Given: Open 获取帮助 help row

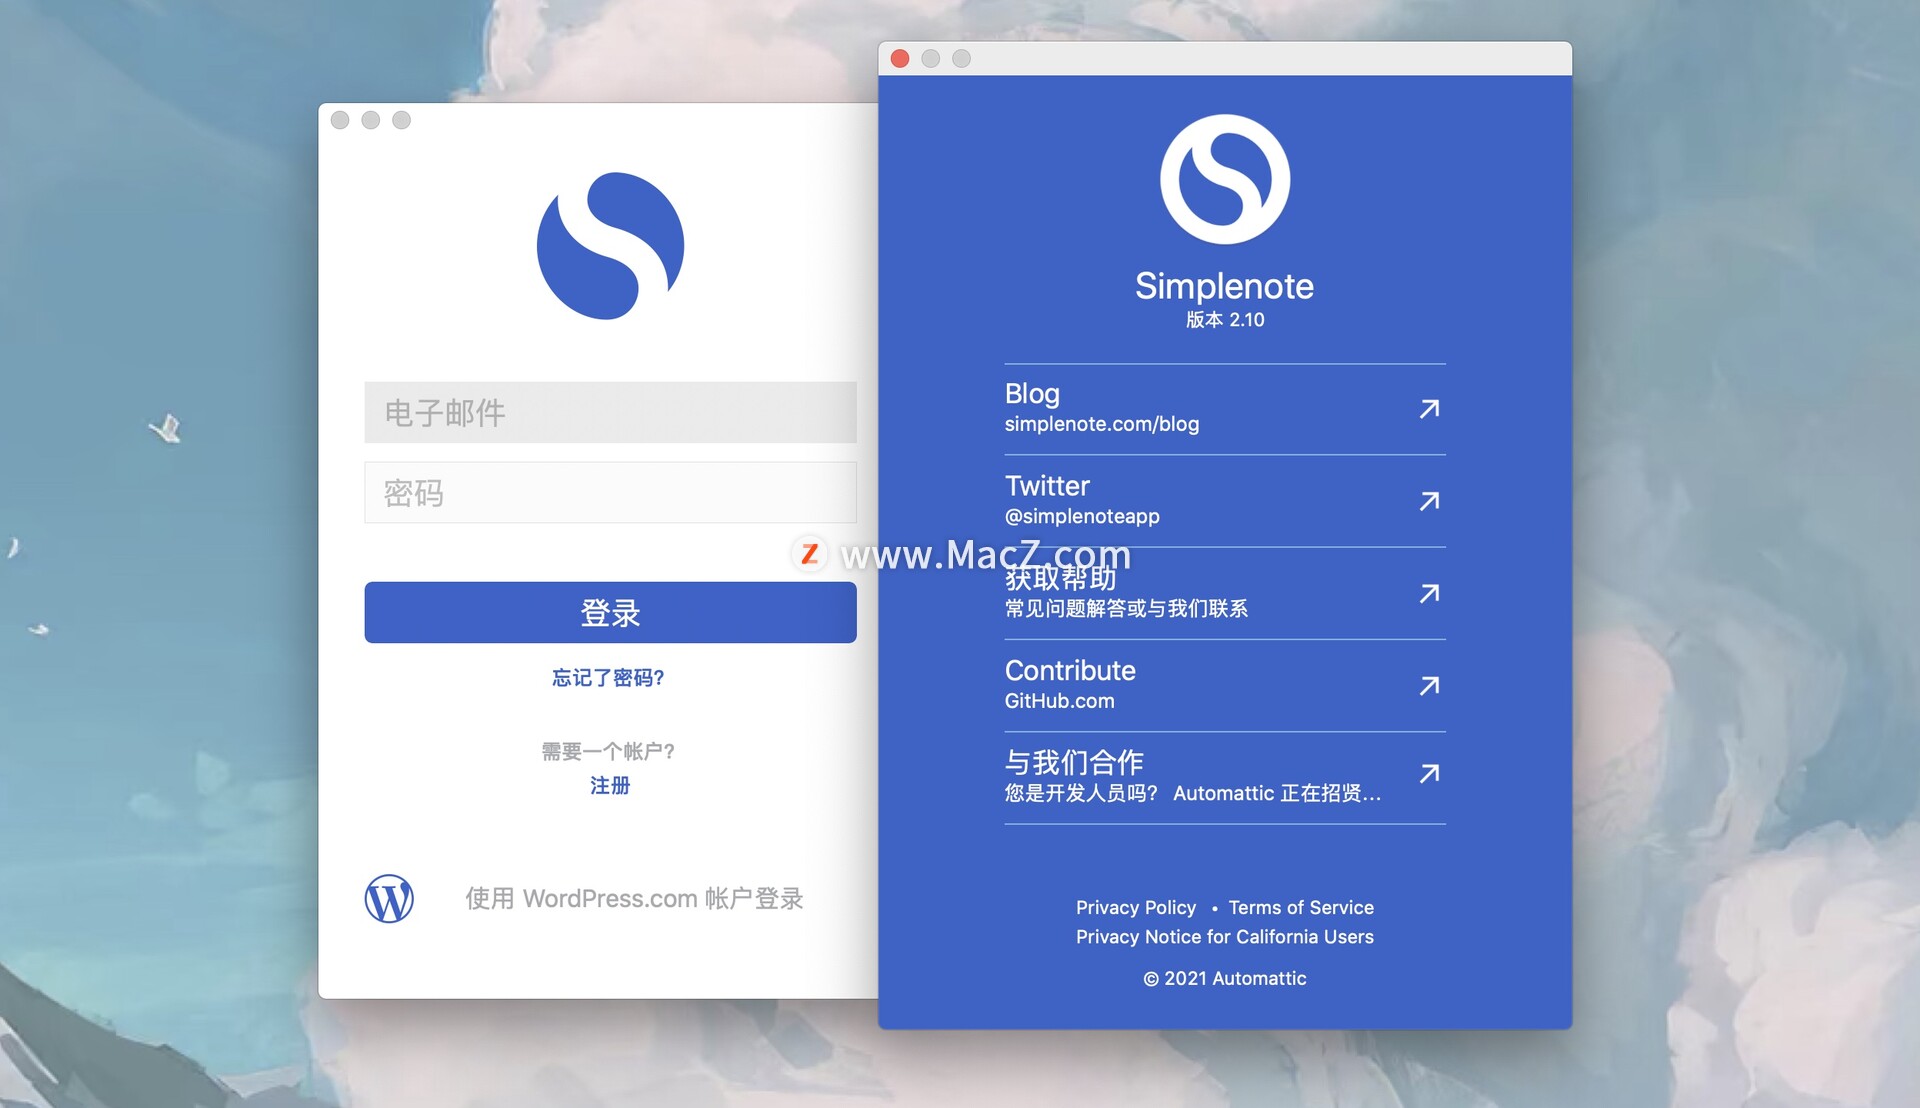Looking at the screenshot, I should 1225,593.
